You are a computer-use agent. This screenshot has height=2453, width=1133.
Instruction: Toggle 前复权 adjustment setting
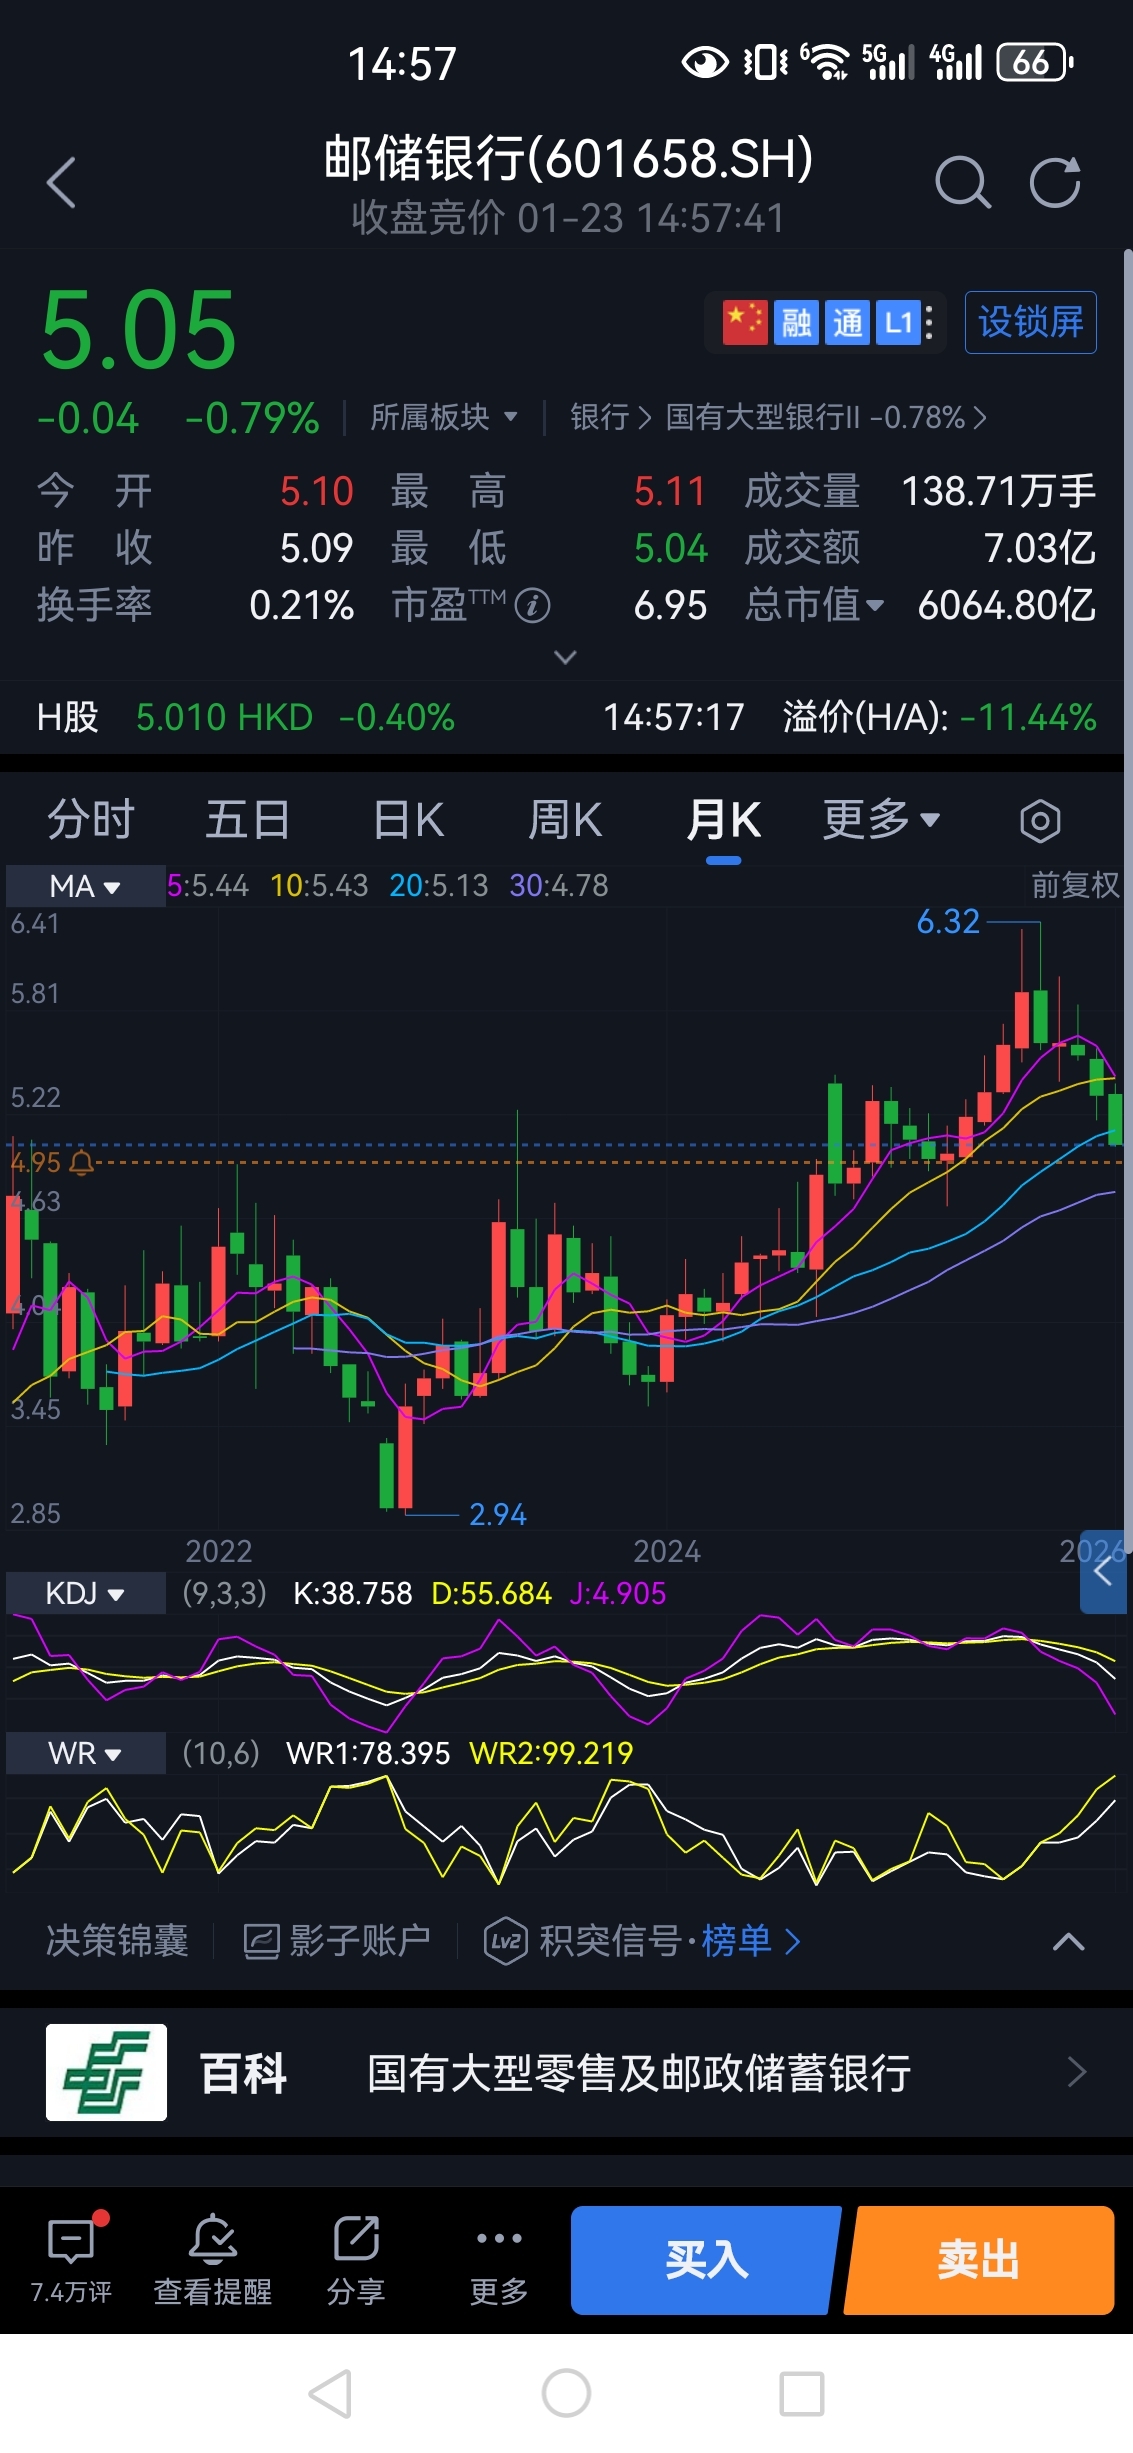1075,885
